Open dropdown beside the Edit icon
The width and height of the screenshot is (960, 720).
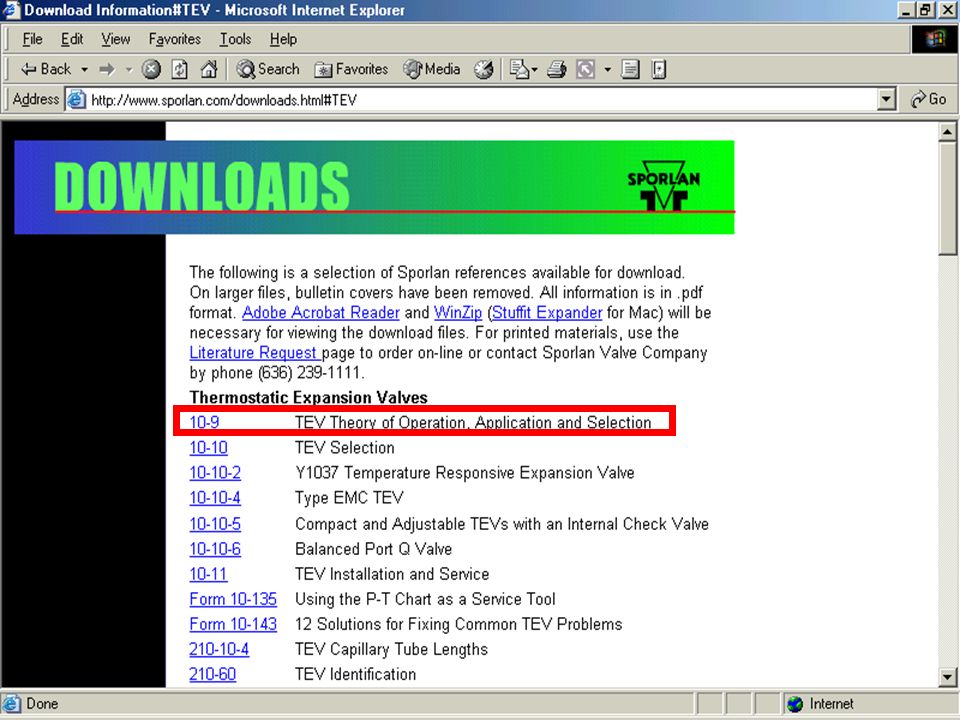pos(607,70)
